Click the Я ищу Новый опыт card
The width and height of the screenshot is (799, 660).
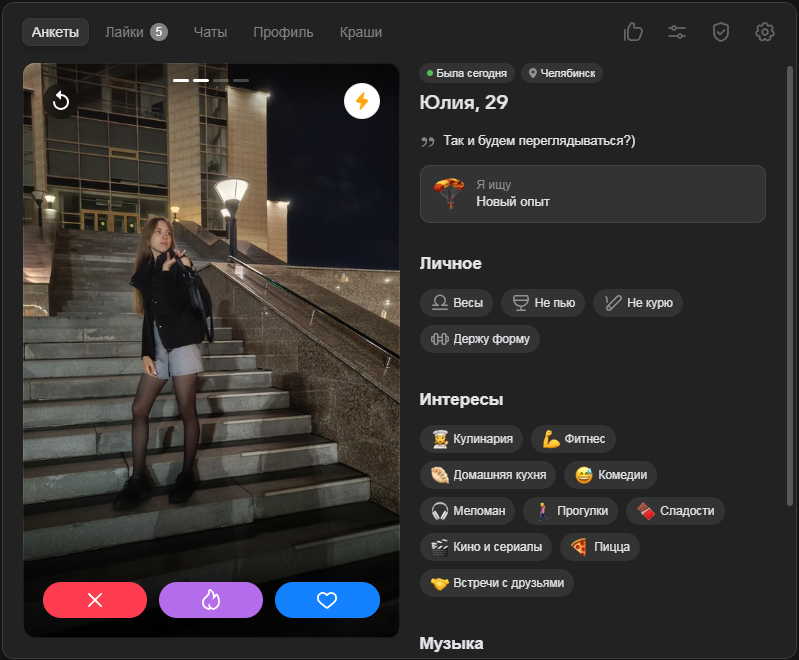[593, 194]
